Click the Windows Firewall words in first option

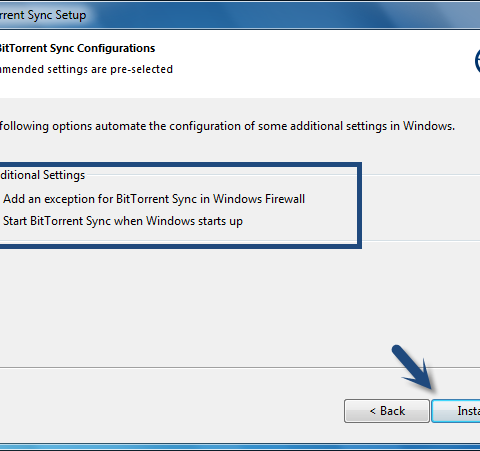point(259,199)
